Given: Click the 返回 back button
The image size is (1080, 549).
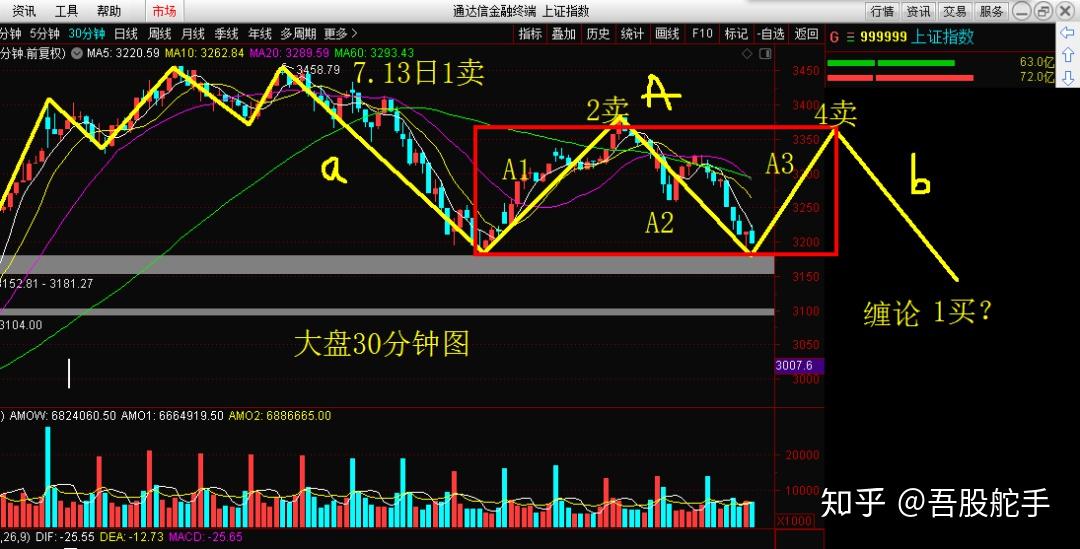Looking at the screenshot, I should pos(806,34).
